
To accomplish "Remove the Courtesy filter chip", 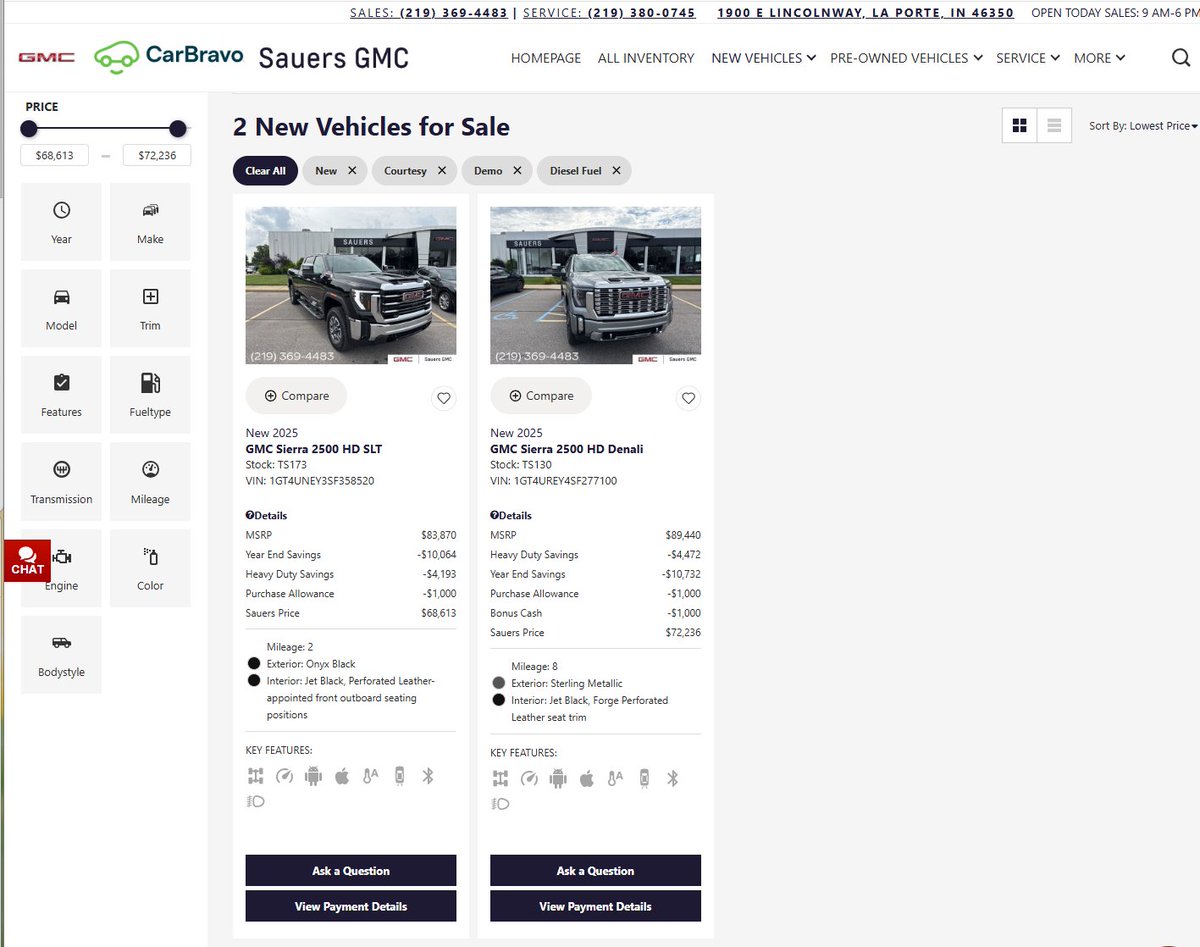I will [441, 171].
